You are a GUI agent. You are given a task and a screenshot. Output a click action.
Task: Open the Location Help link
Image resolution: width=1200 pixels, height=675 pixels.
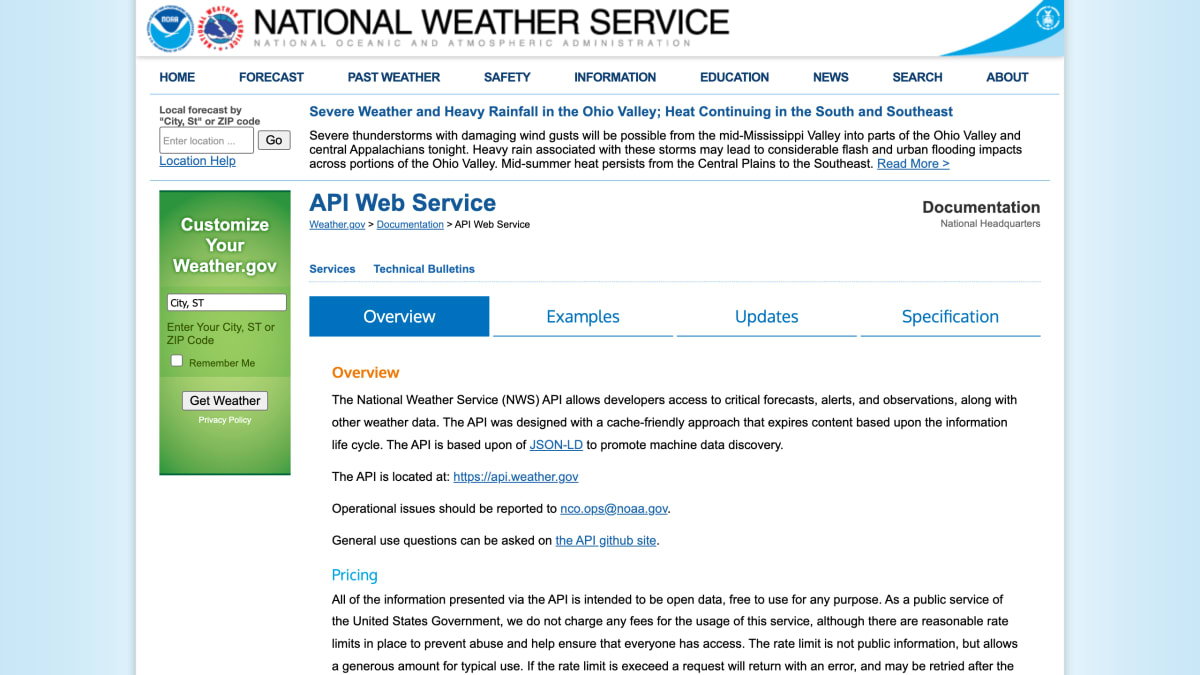(x=197, y=161)
